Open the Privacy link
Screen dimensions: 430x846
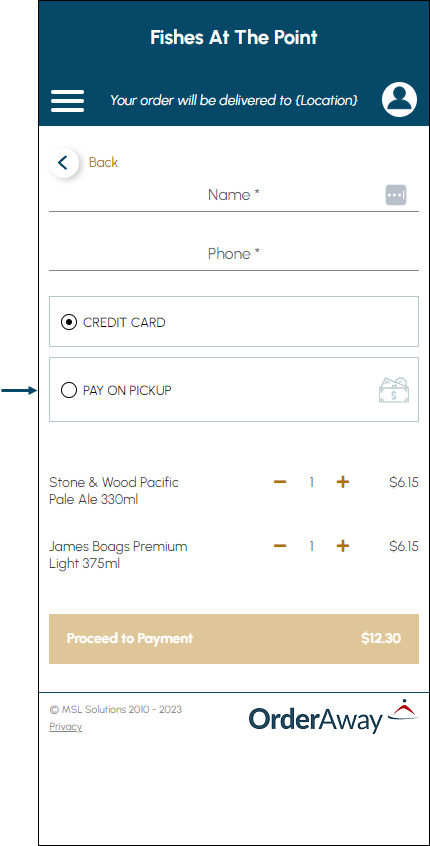coord(66,727)
